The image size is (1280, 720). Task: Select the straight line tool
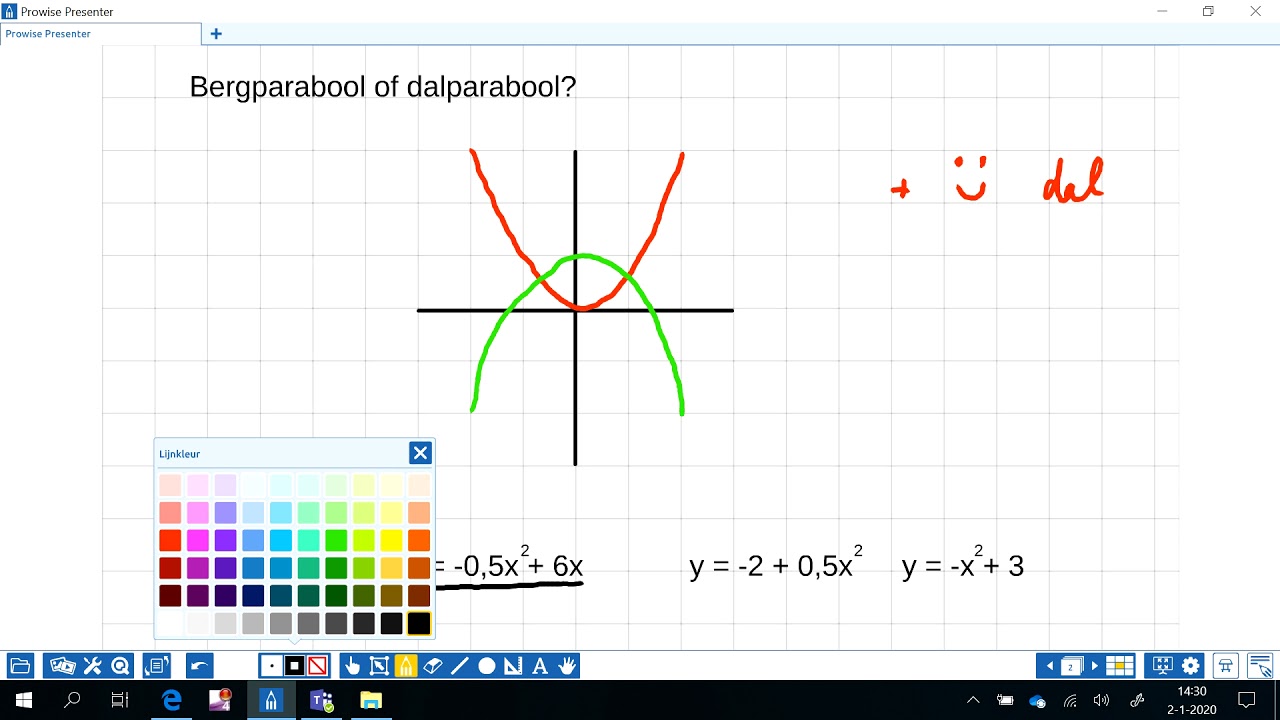click(x=460, y=666)
